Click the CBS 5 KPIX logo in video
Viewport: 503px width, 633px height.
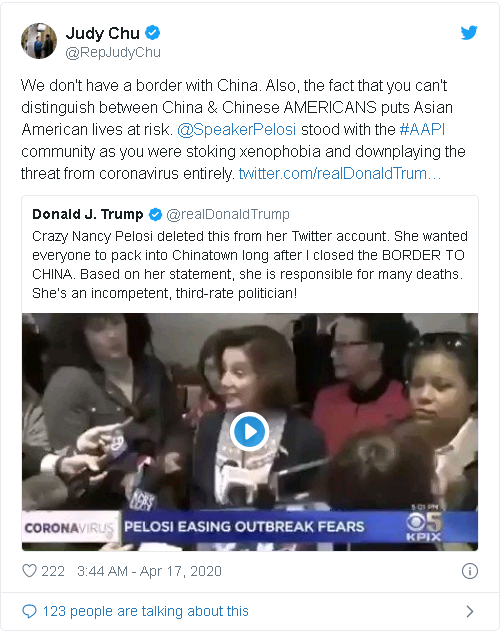[423, 528]
